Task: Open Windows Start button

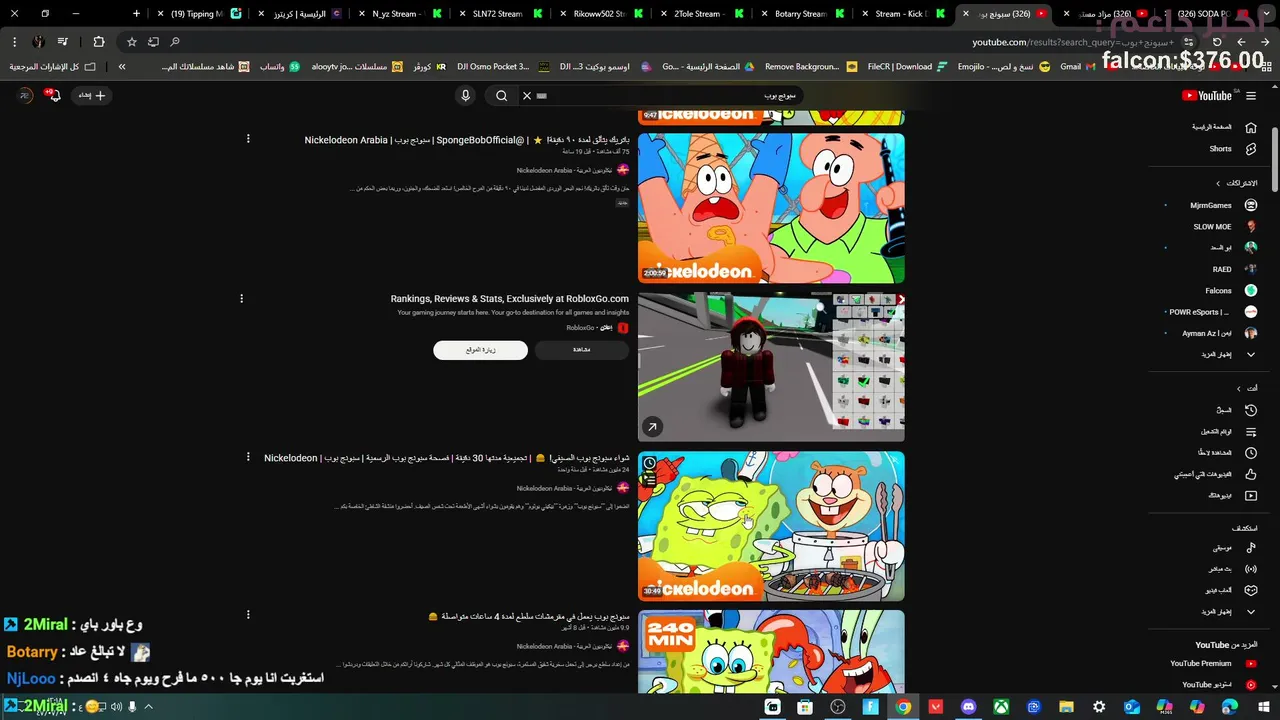Action: (1263, 707)
